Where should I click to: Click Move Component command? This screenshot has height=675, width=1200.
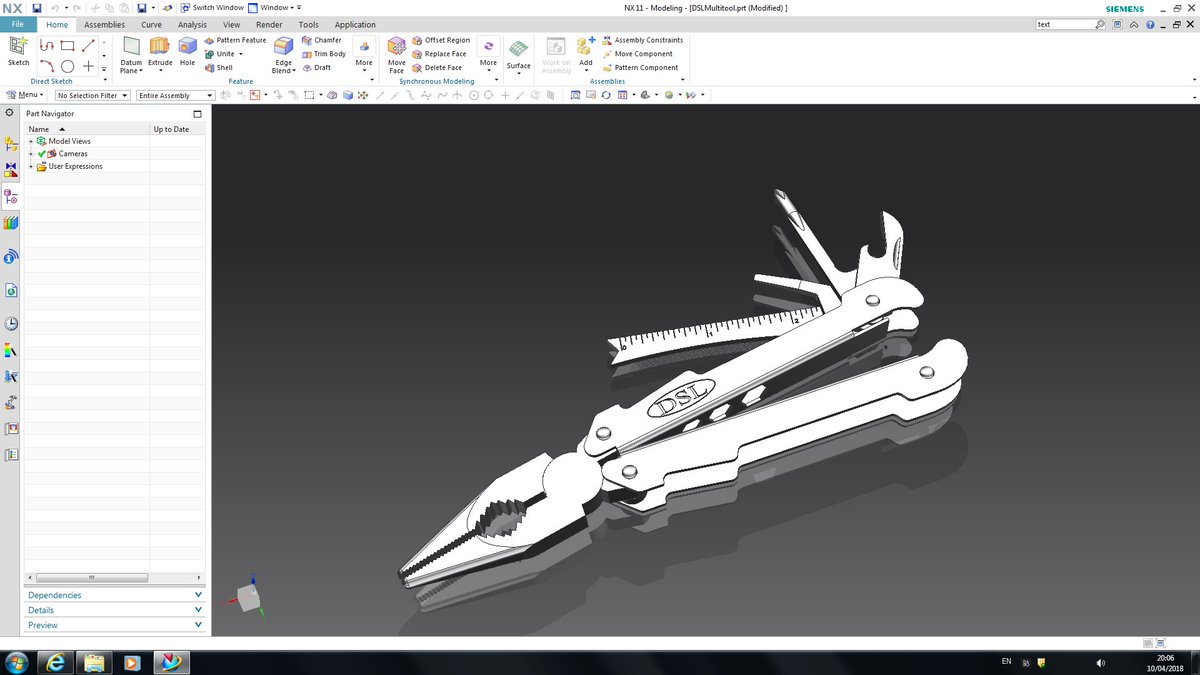coord(637,54)
